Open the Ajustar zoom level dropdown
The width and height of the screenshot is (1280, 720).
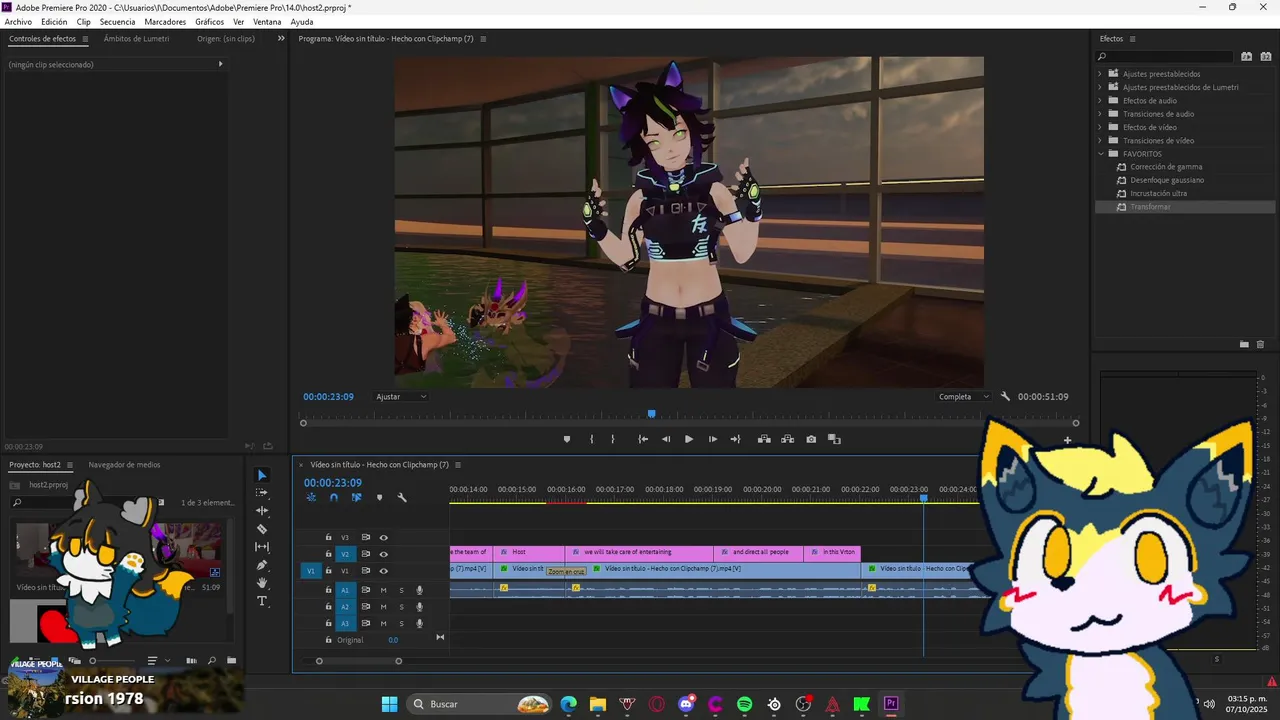(401, 397)
